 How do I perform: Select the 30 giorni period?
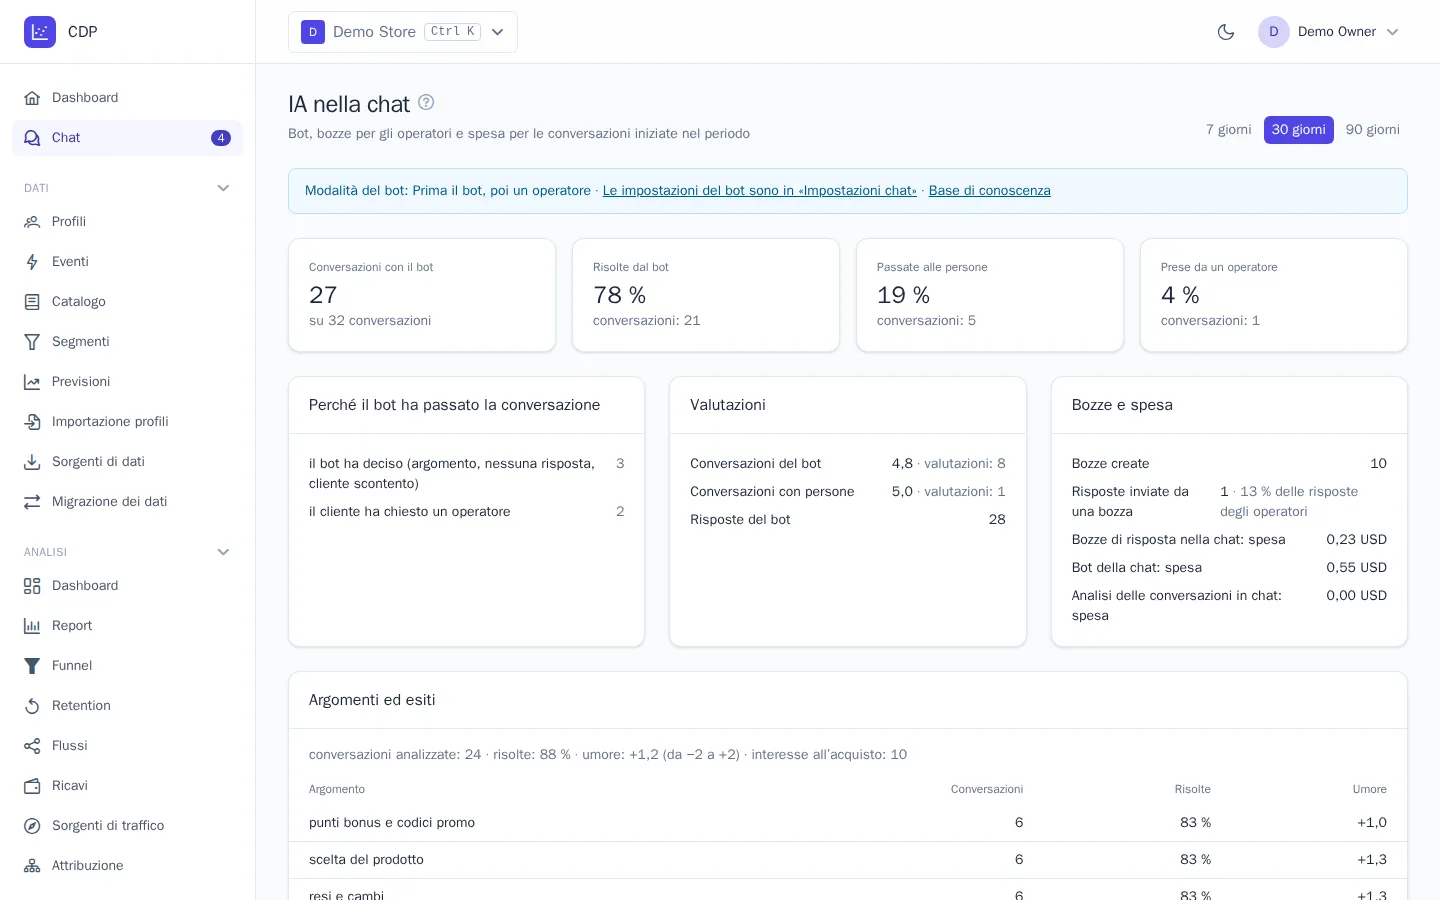click(x=1299, y=130)
